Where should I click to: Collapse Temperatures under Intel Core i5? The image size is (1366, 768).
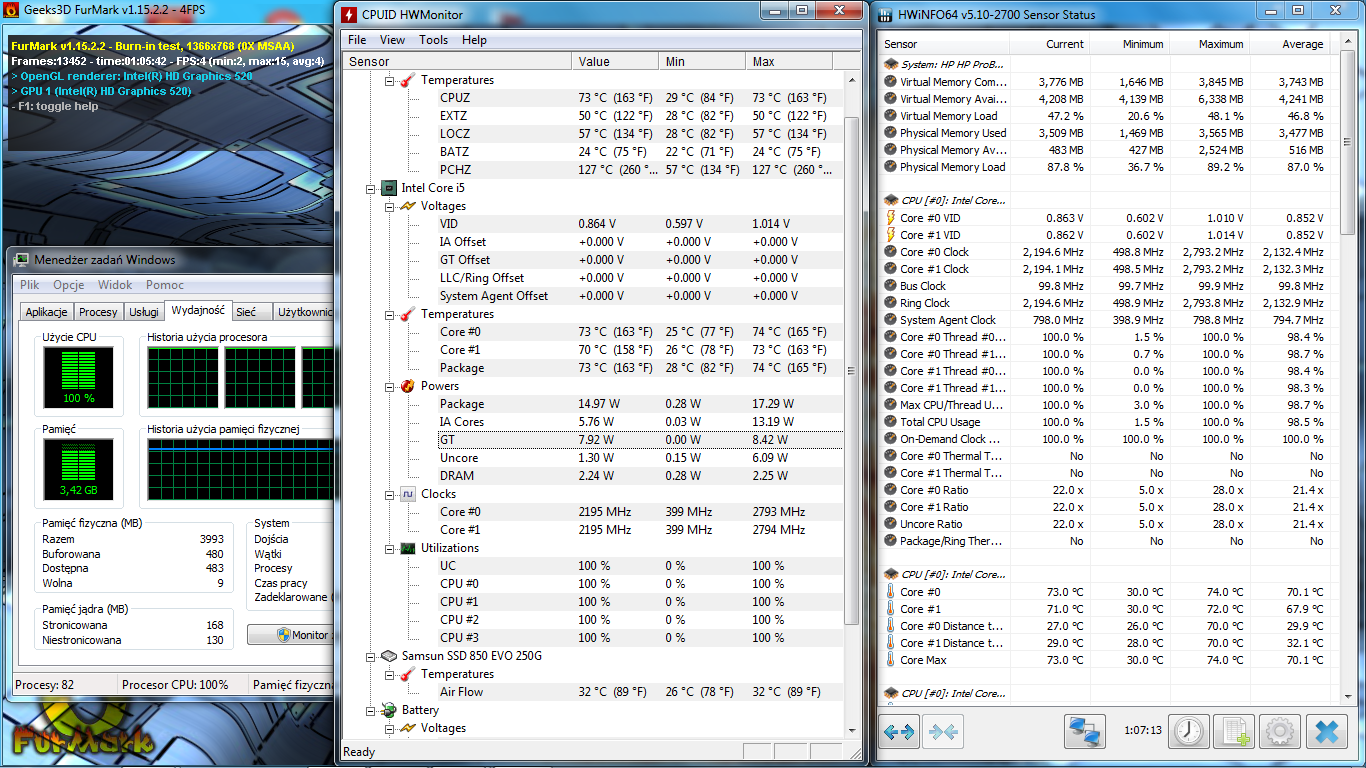pos(390,314)
